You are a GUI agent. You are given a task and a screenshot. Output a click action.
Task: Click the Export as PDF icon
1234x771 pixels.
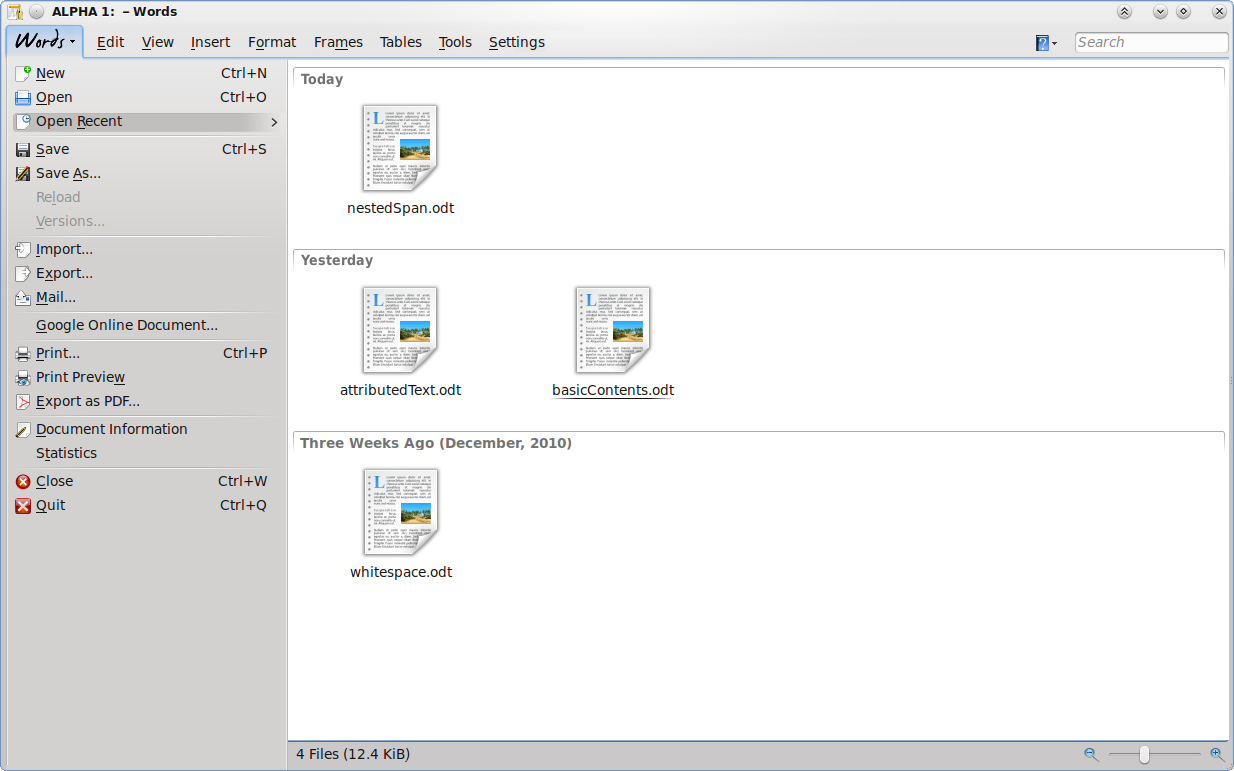tap(23, 401)
